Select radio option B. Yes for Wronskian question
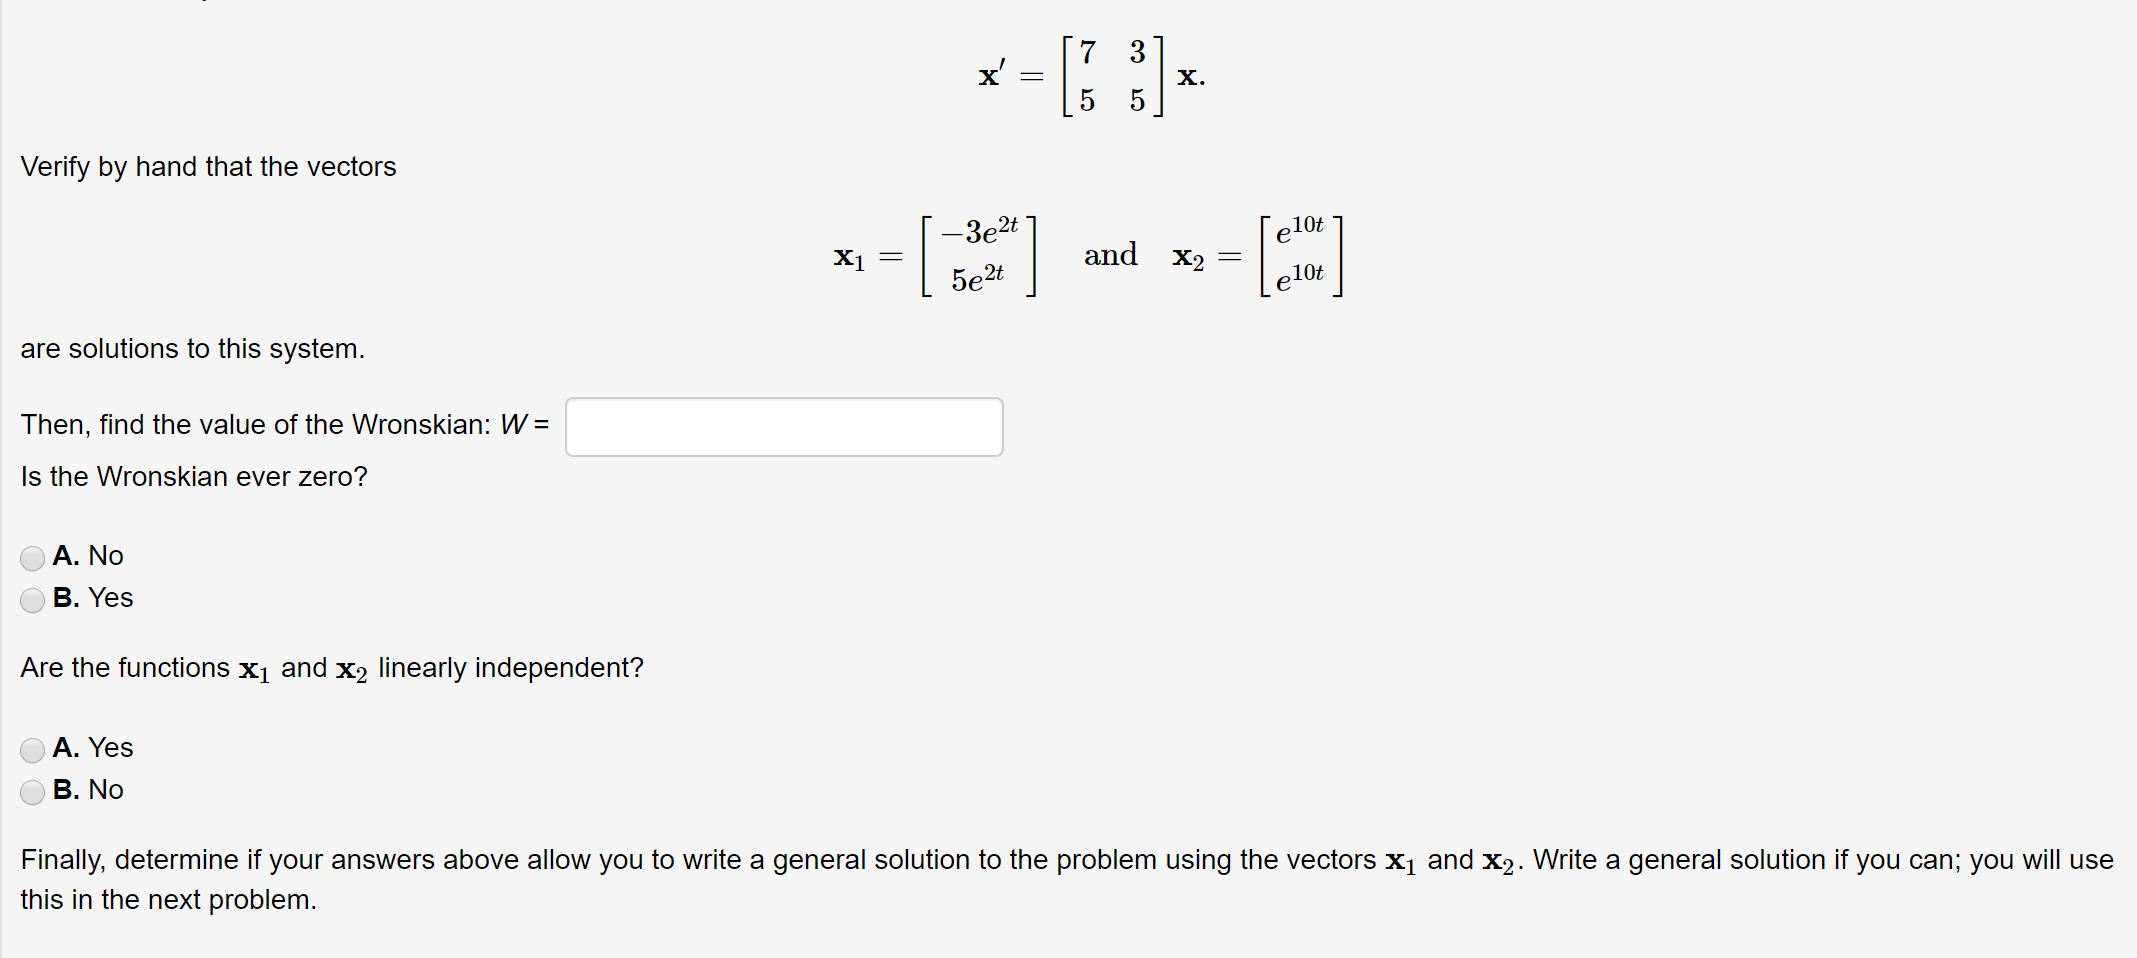 click(33, 598)
